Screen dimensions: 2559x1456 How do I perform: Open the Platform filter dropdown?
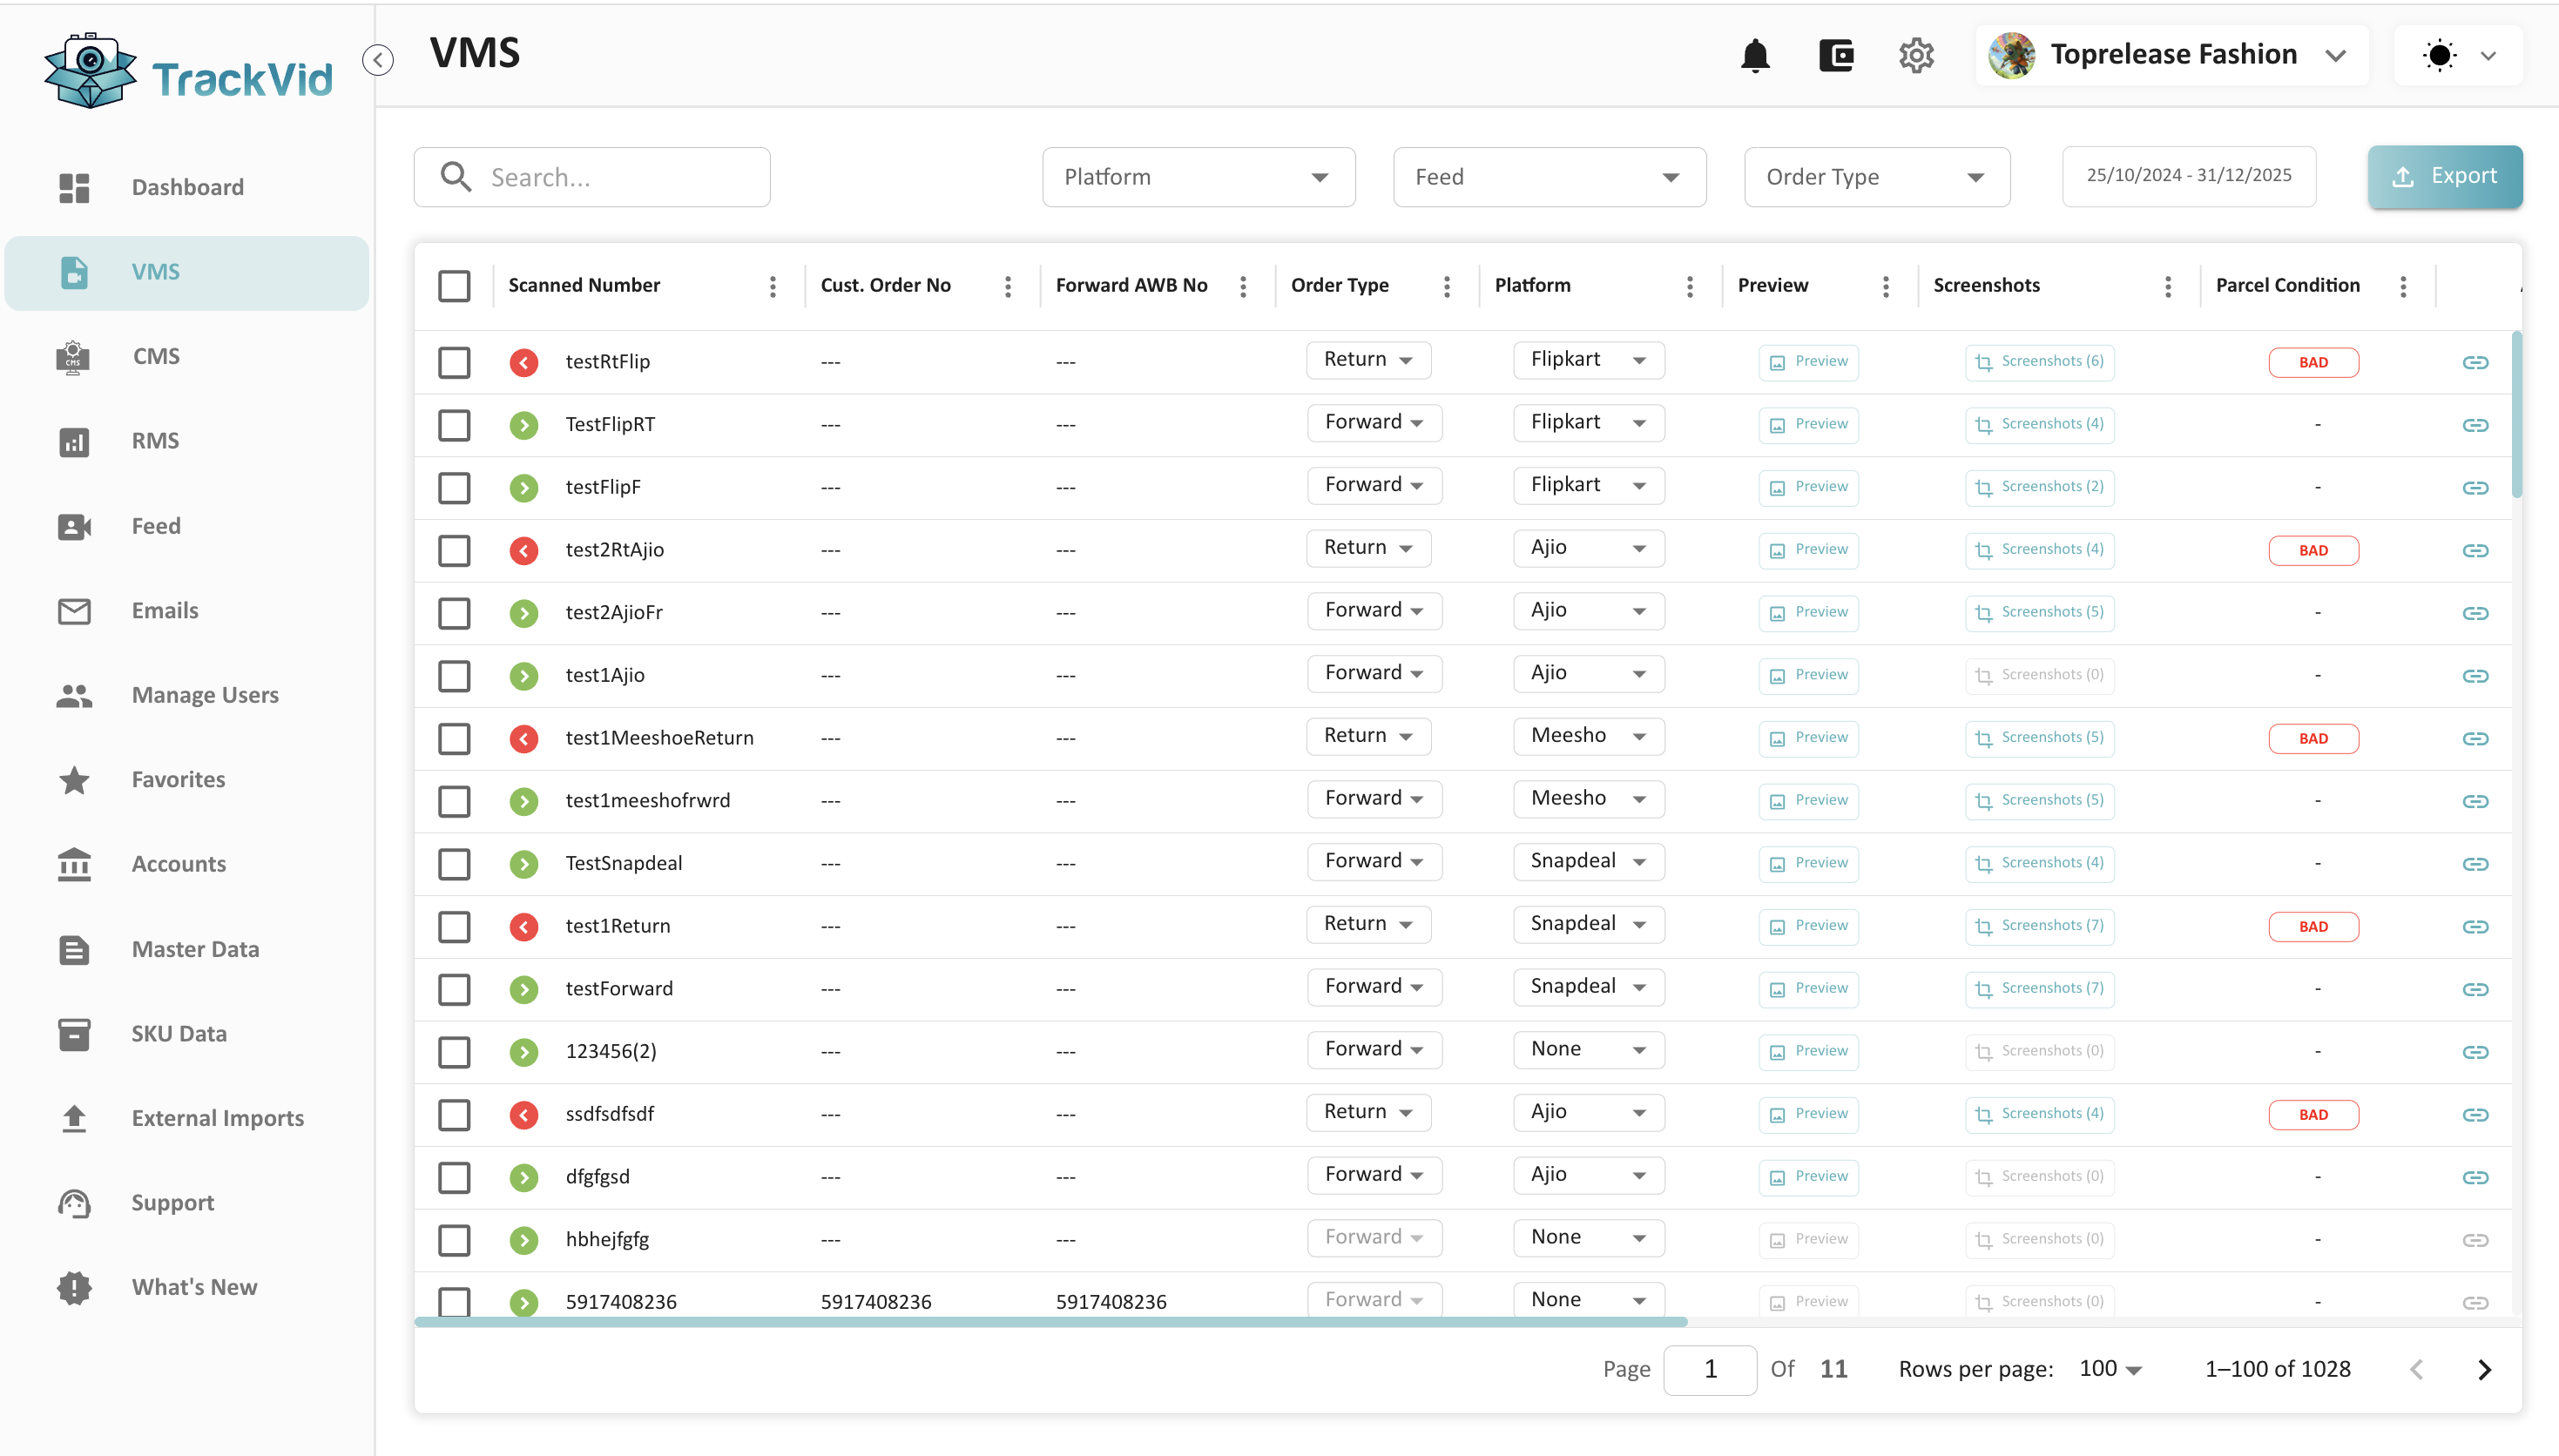(x=1197, y=176)
